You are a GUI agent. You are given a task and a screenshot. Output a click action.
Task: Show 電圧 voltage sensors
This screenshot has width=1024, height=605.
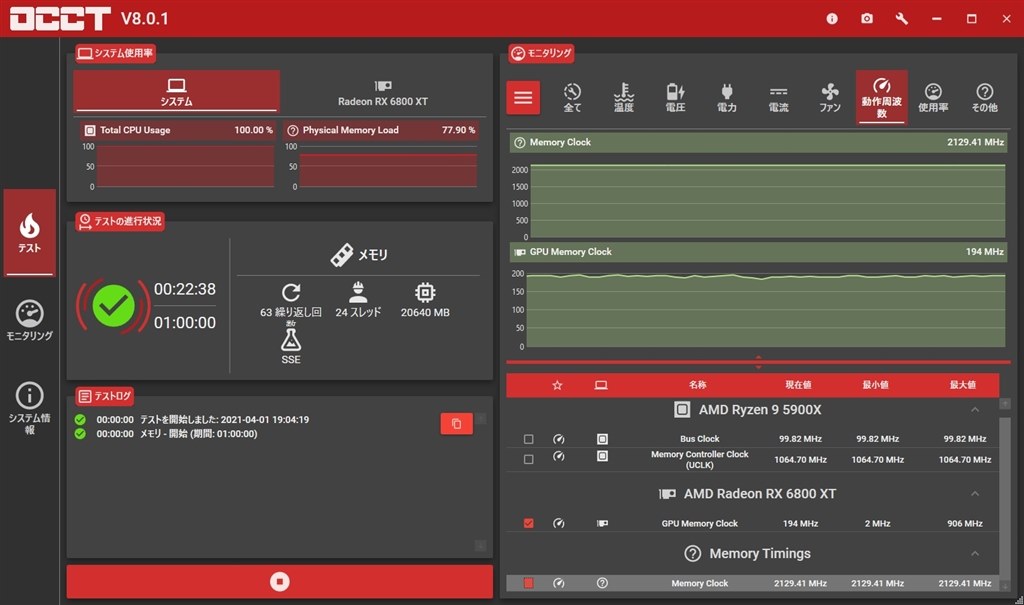[675, 97]
